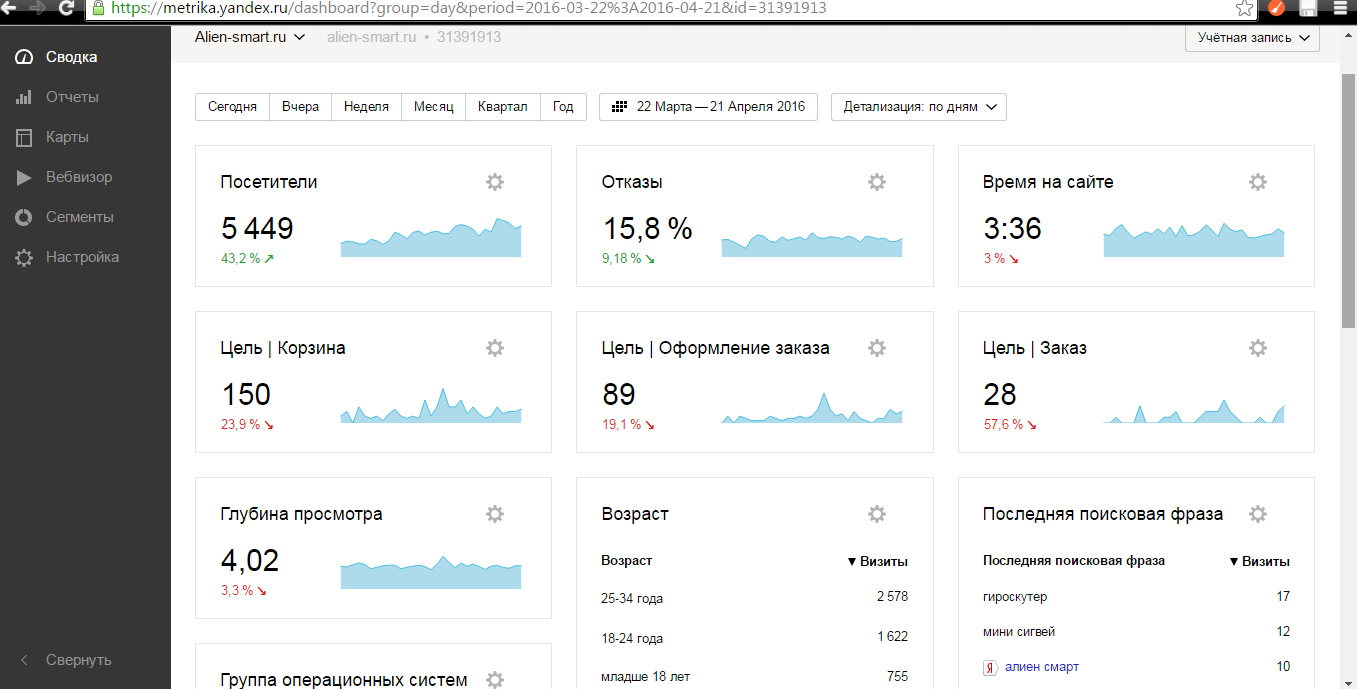Open the Alien-smart.ru counter selector

tap(250, 37)
